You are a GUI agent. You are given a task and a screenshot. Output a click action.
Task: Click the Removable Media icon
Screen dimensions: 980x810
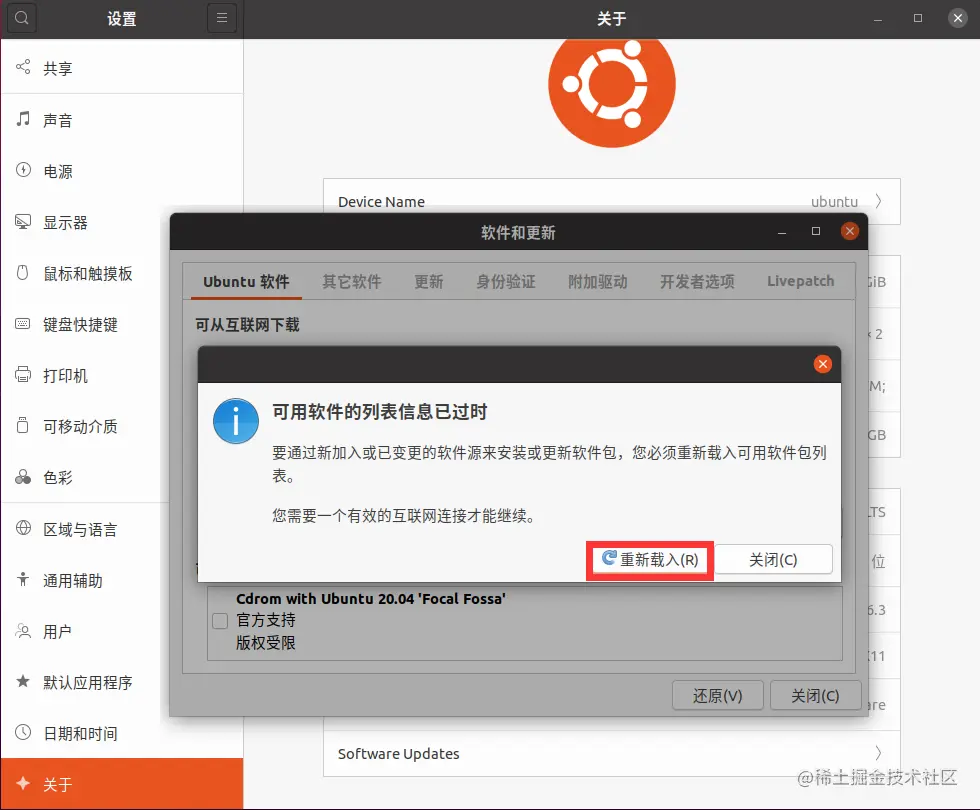pyautogui.click(x=22, y=425)
